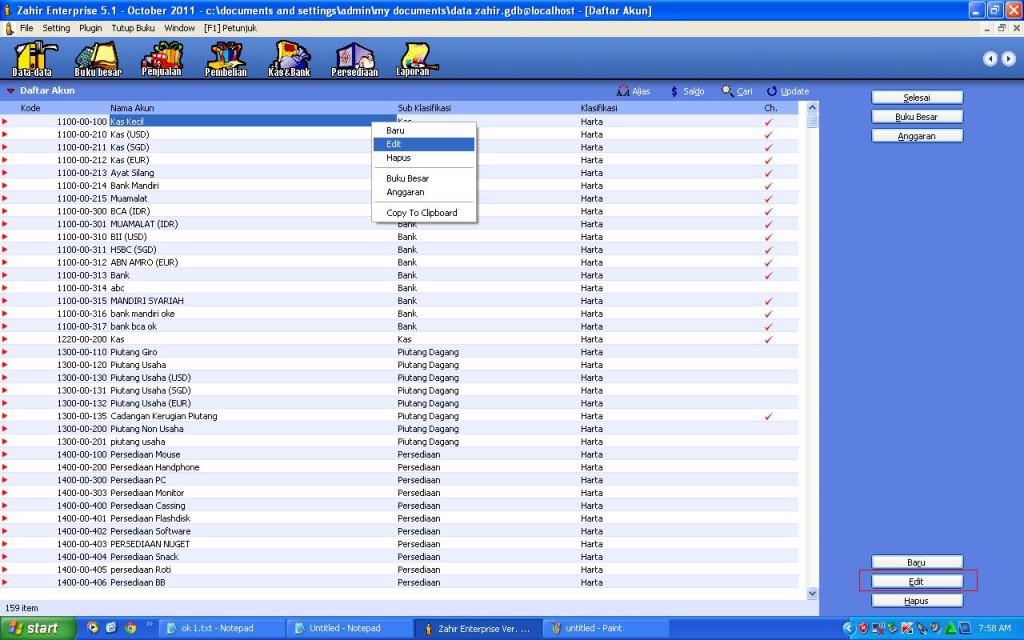Click the red marker beside 1300-00-110 Piutang Giro
This screenshot has height=640, width=1024.
pyautogui.click(x=5, y=352)
